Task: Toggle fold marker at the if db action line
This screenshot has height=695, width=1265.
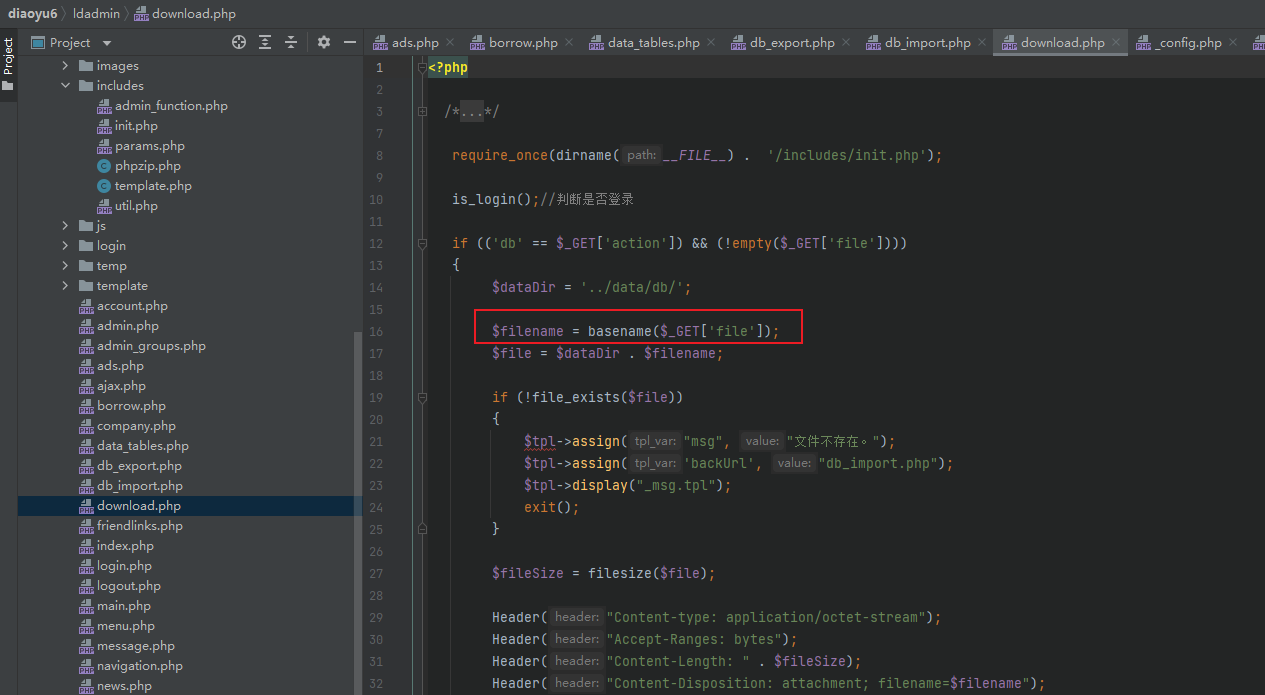Action: coord(423,243)
